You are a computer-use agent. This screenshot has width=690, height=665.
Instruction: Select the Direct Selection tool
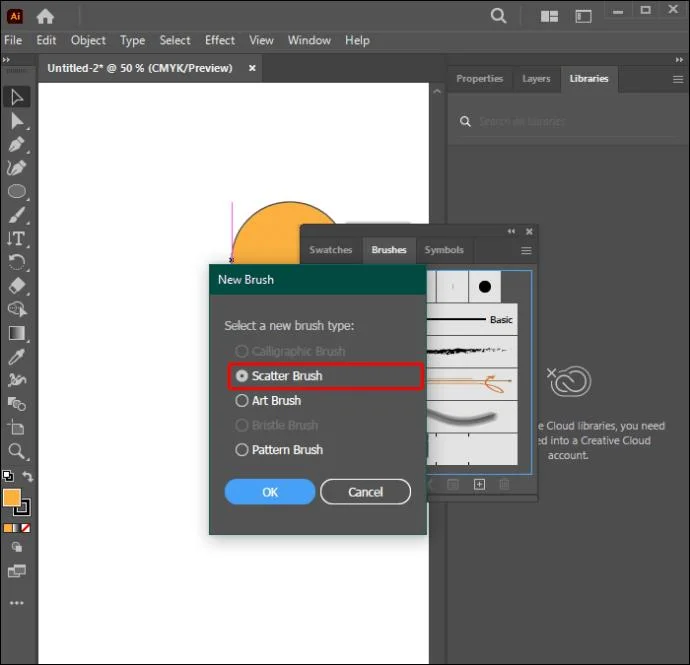(17, 121)
